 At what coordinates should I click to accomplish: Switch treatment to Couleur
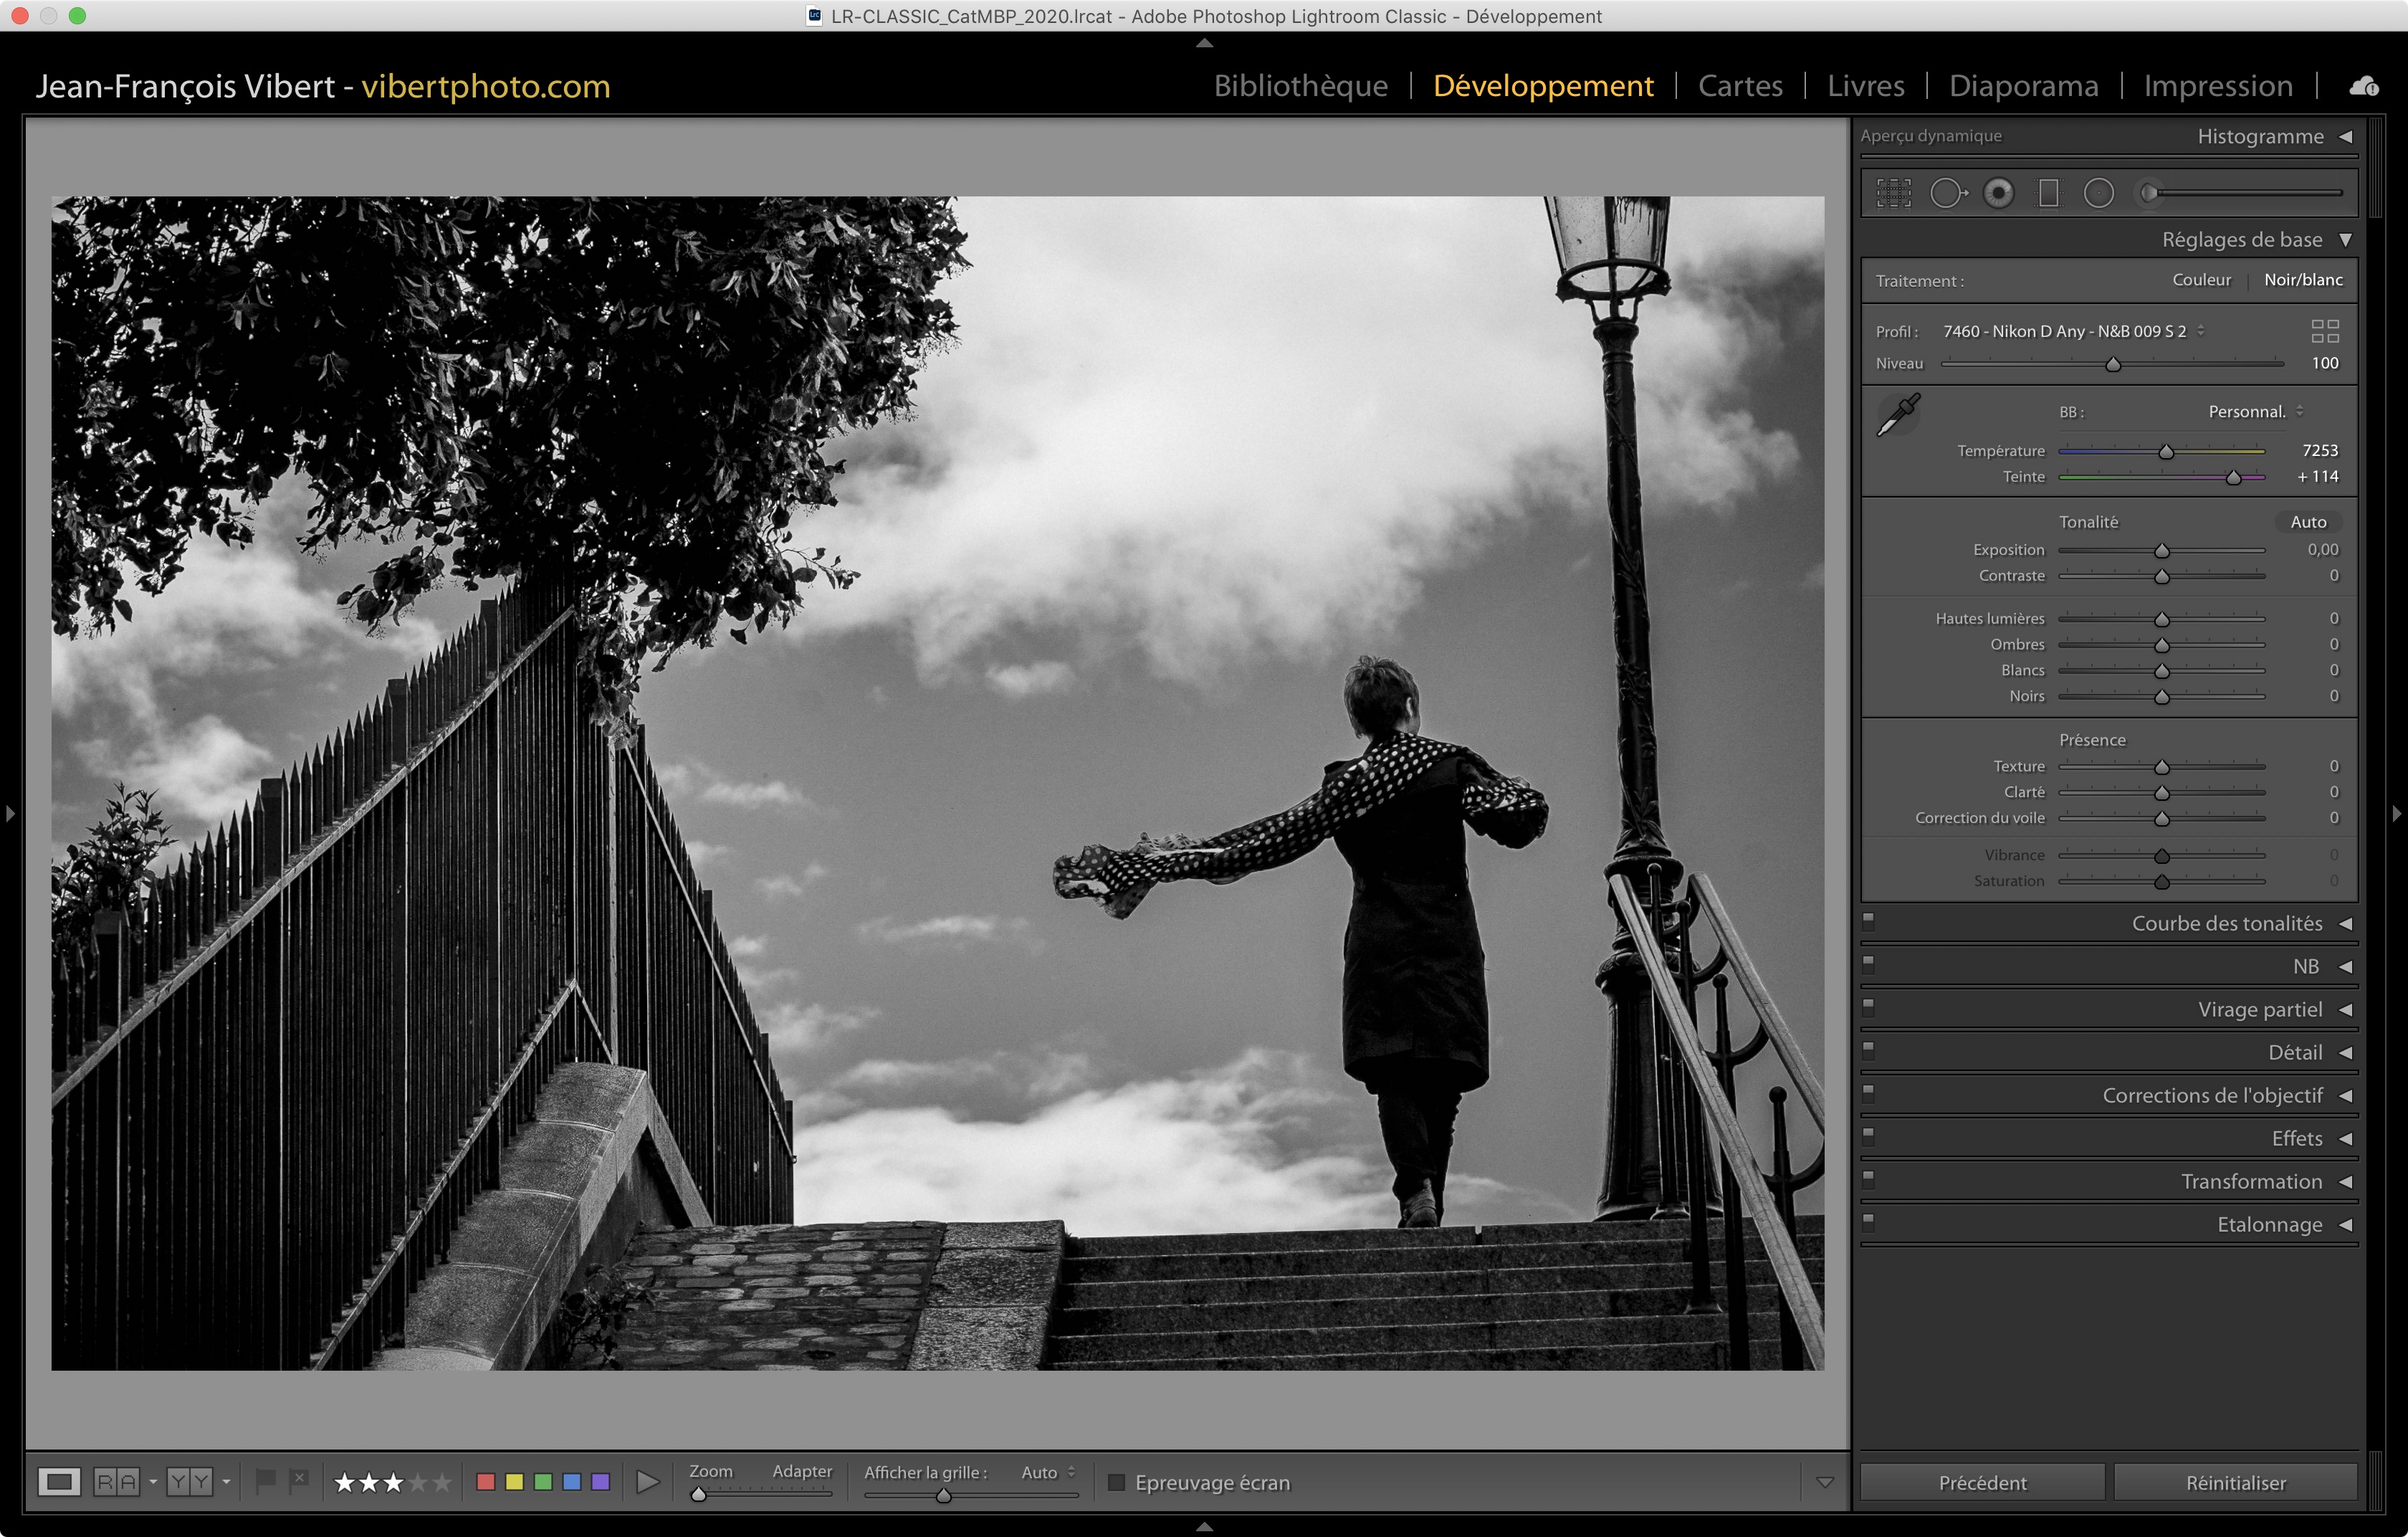coord(2201,280)
